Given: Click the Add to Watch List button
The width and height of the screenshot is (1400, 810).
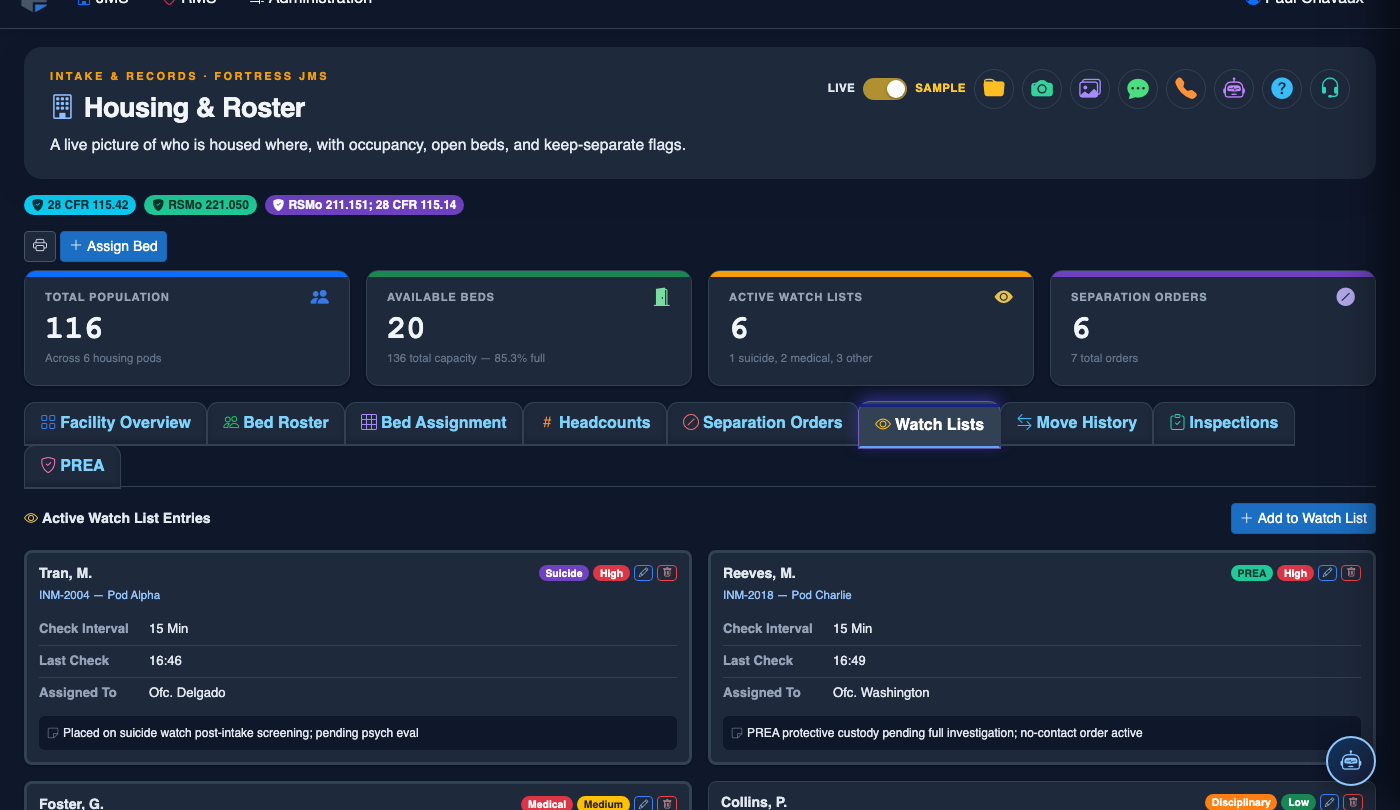Looking at the screenshot, I should pos(1303,518).
